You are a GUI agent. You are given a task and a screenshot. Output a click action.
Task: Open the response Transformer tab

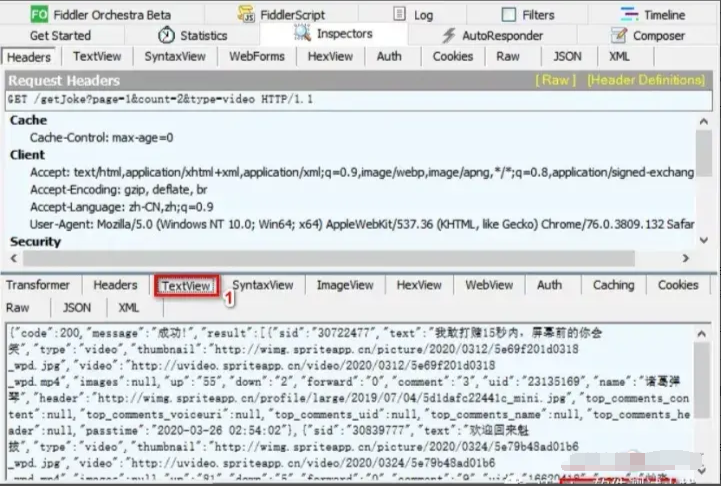tap(38, 285)
